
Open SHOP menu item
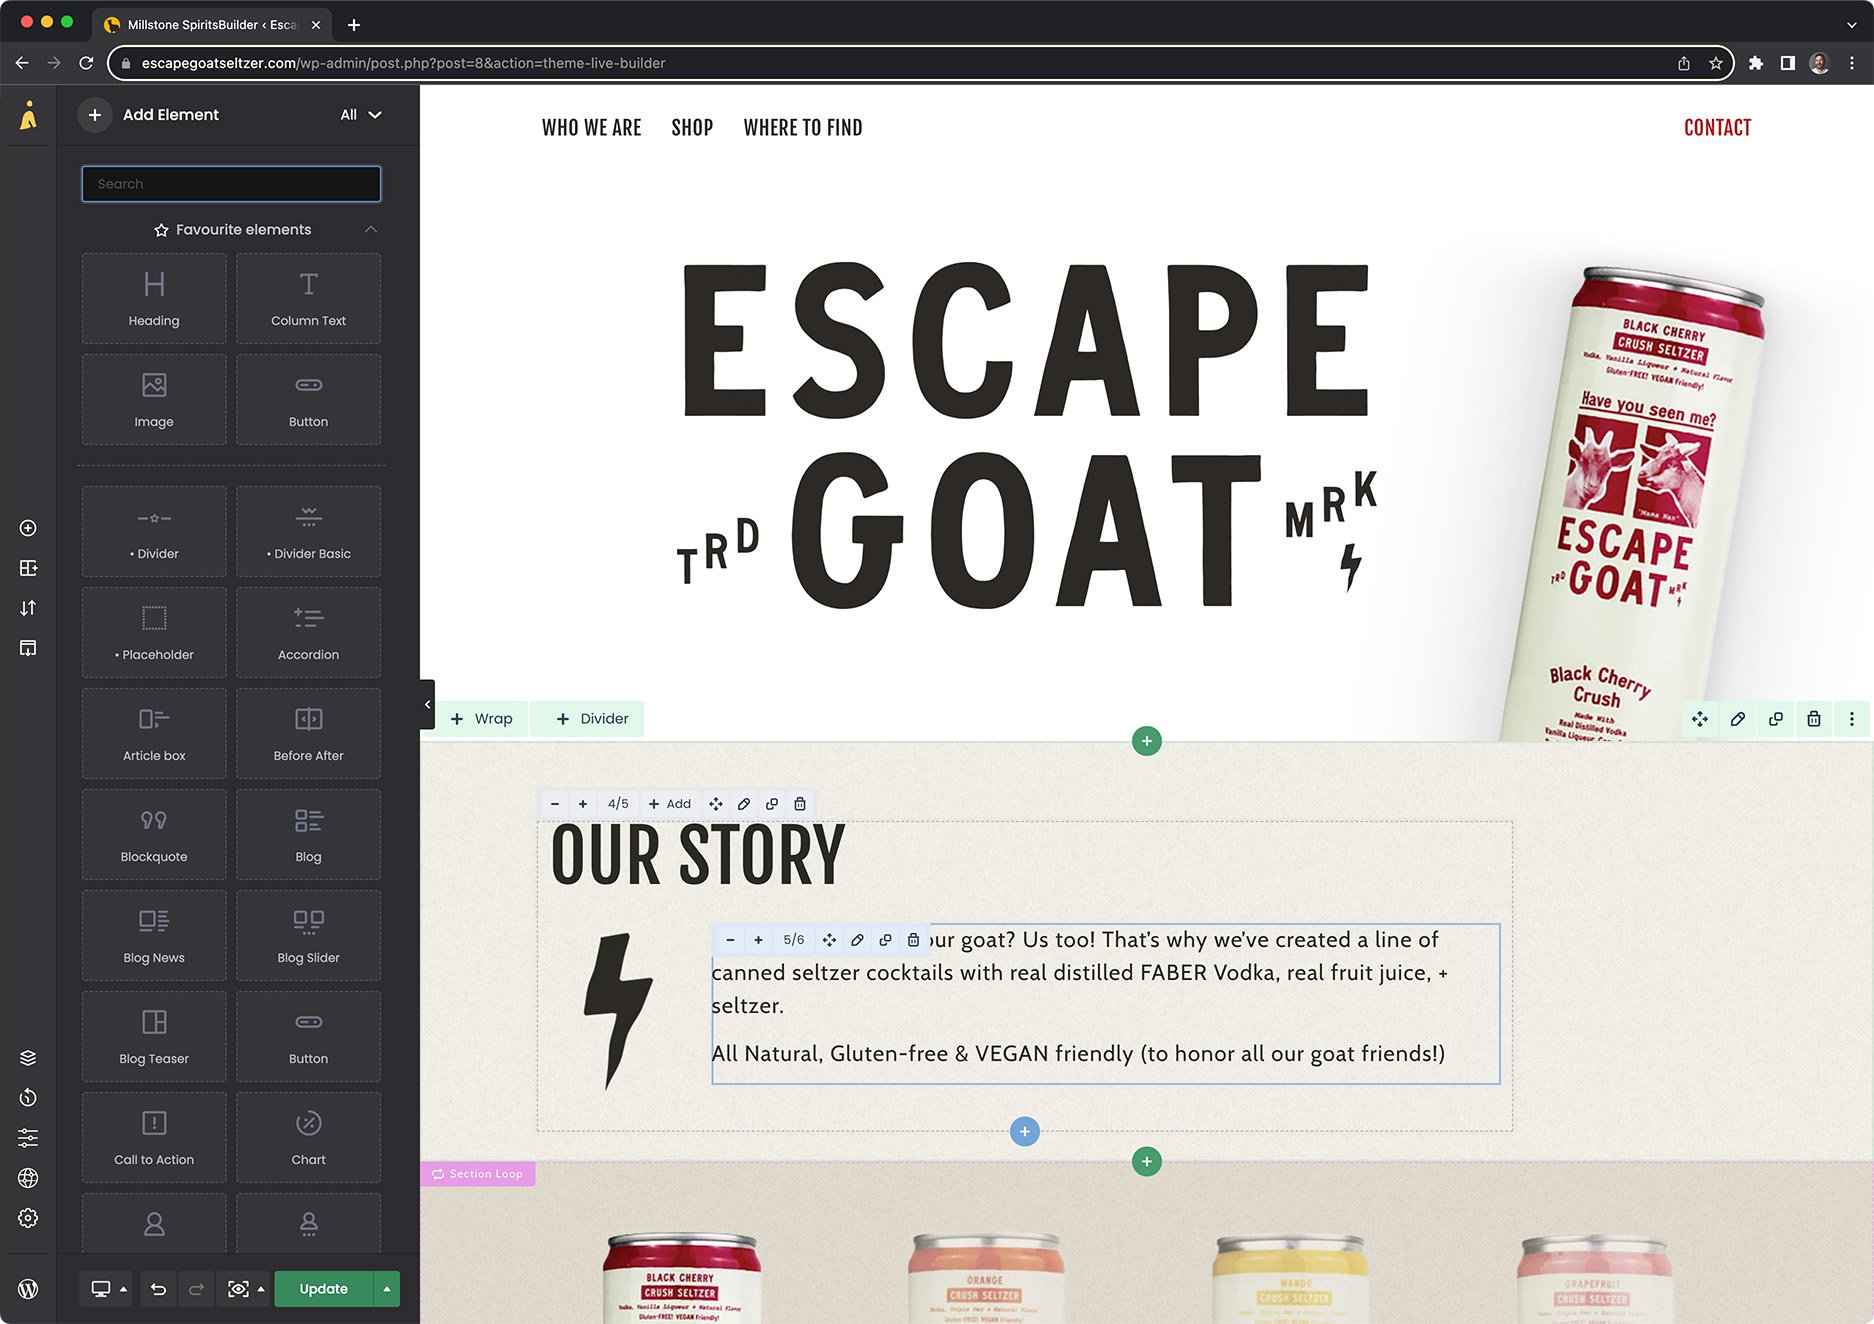coord(692,128)
